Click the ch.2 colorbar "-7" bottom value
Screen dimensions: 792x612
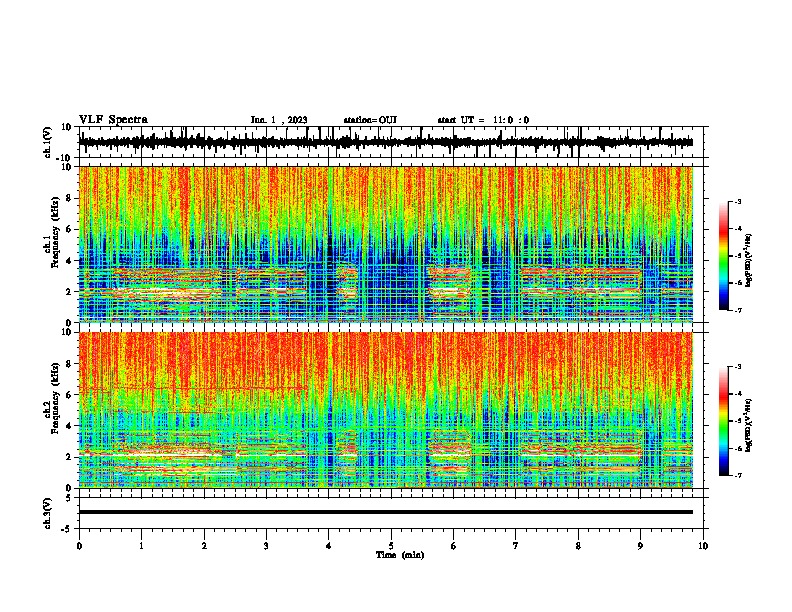point(737,475)
